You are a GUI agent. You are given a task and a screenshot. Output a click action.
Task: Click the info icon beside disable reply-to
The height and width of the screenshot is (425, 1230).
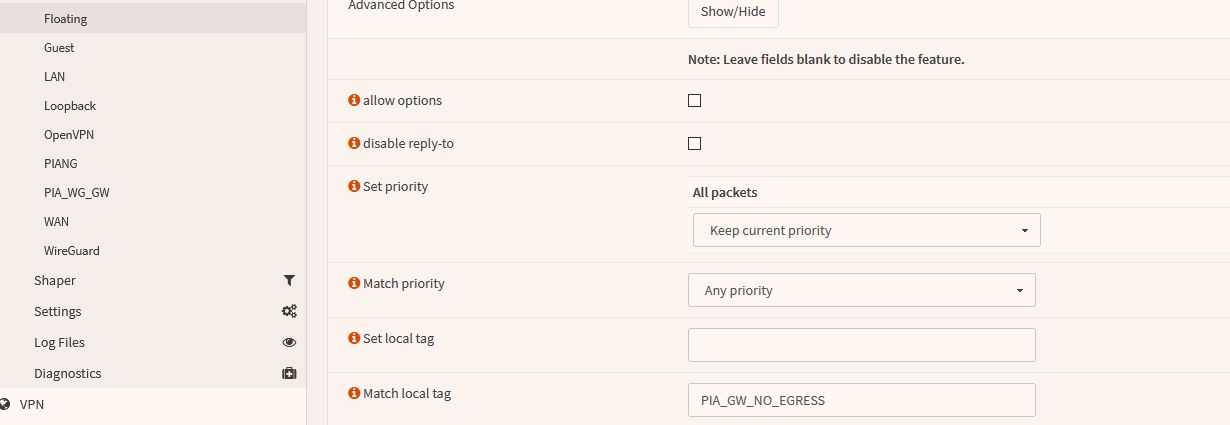[x=354, y=144]
